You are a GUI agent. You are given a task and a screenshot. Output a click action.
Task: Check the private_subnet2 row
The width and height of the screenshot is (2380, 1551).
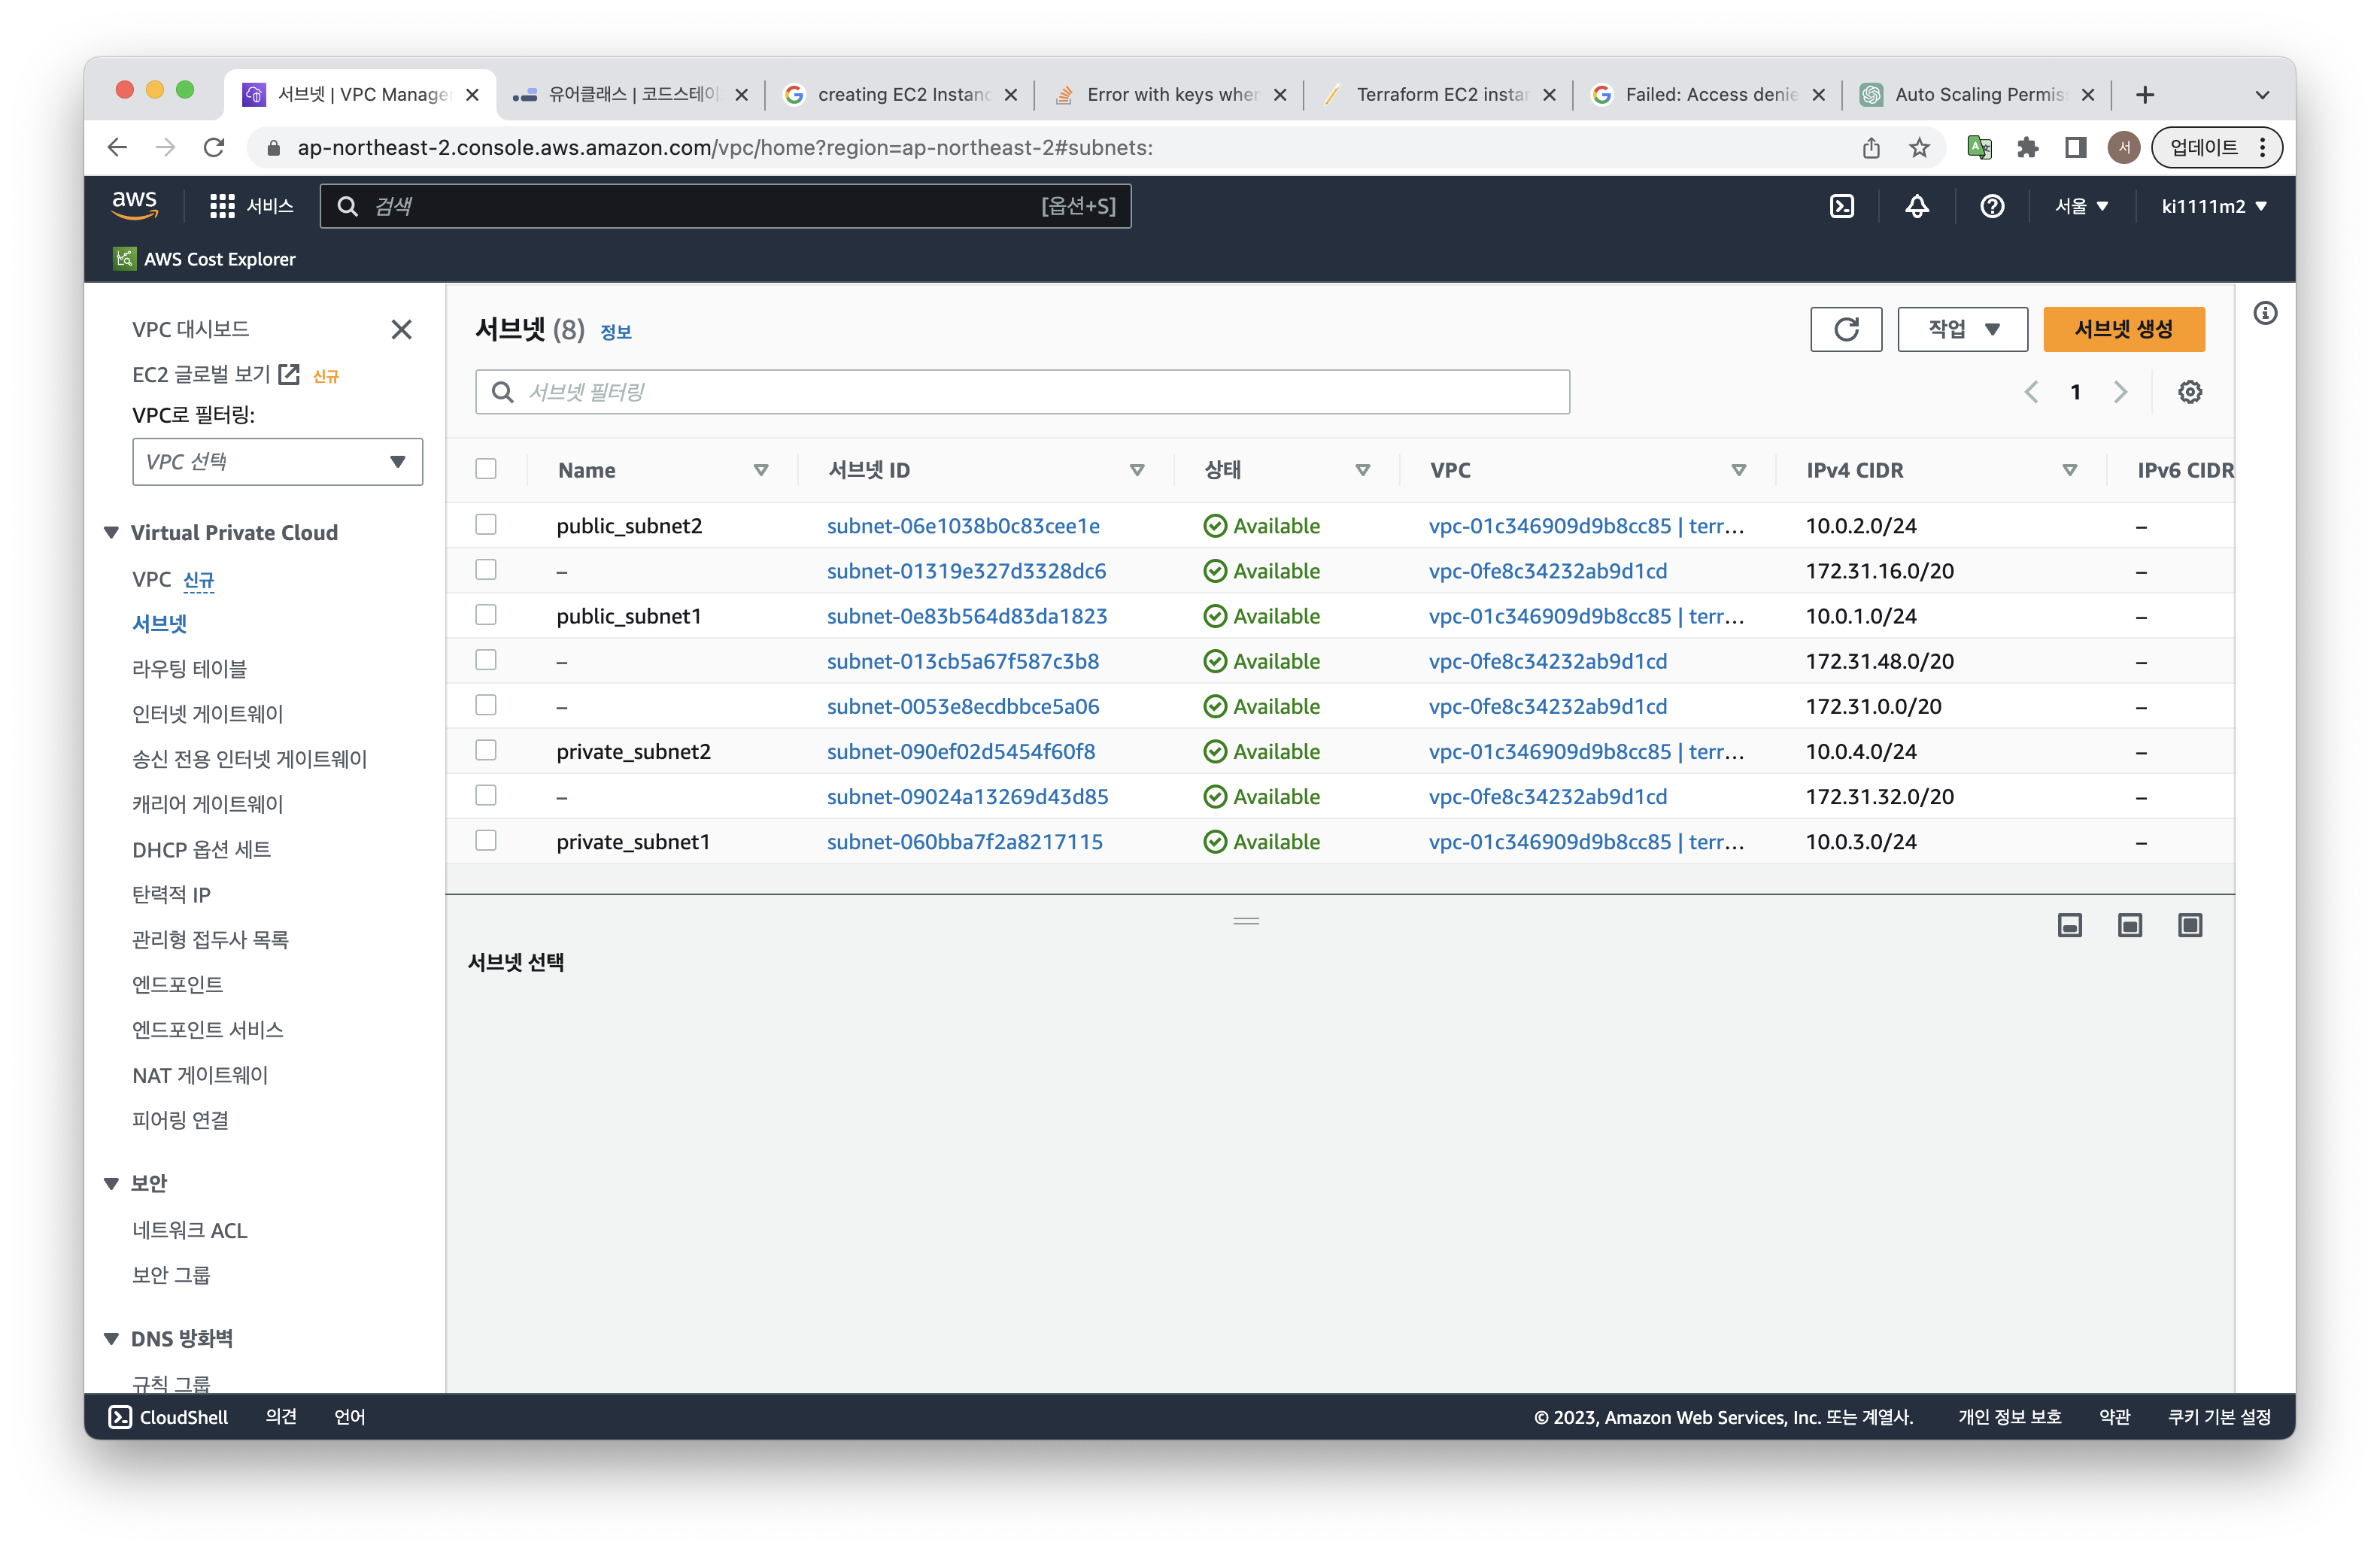tap(486, 749)
